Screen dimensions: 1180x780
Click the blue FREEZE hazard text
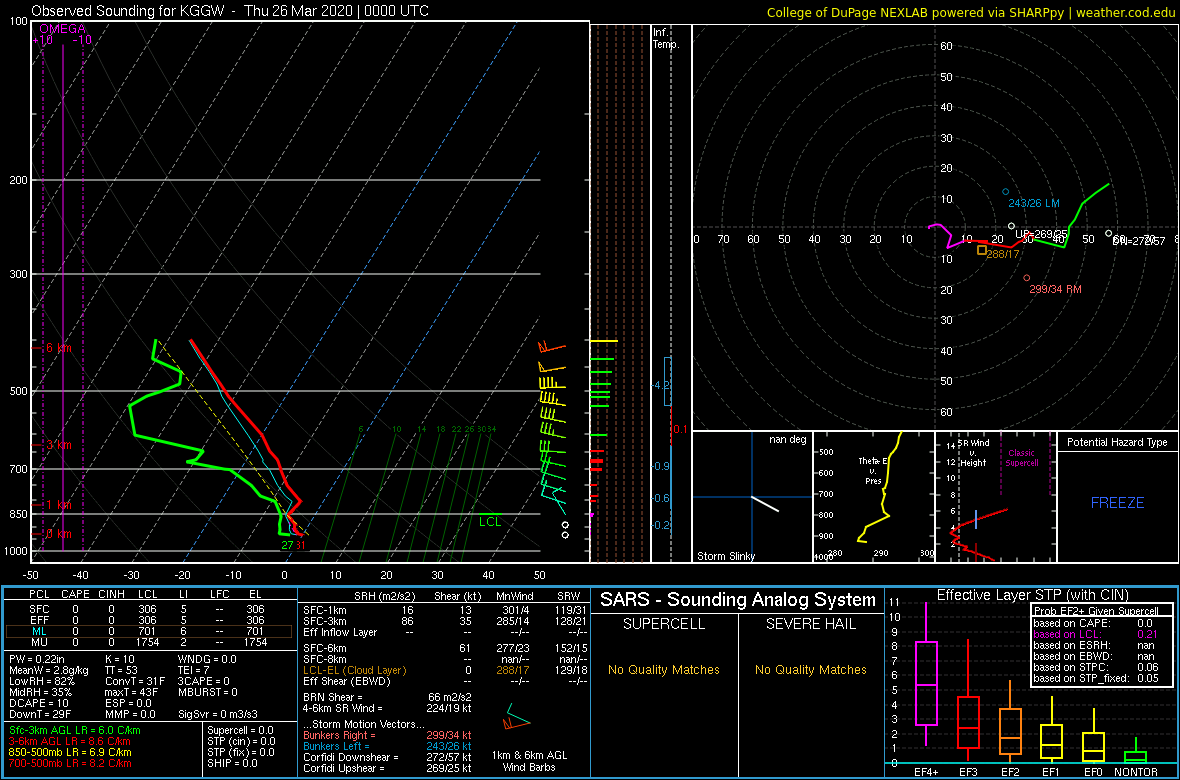tap(1117, 502)
